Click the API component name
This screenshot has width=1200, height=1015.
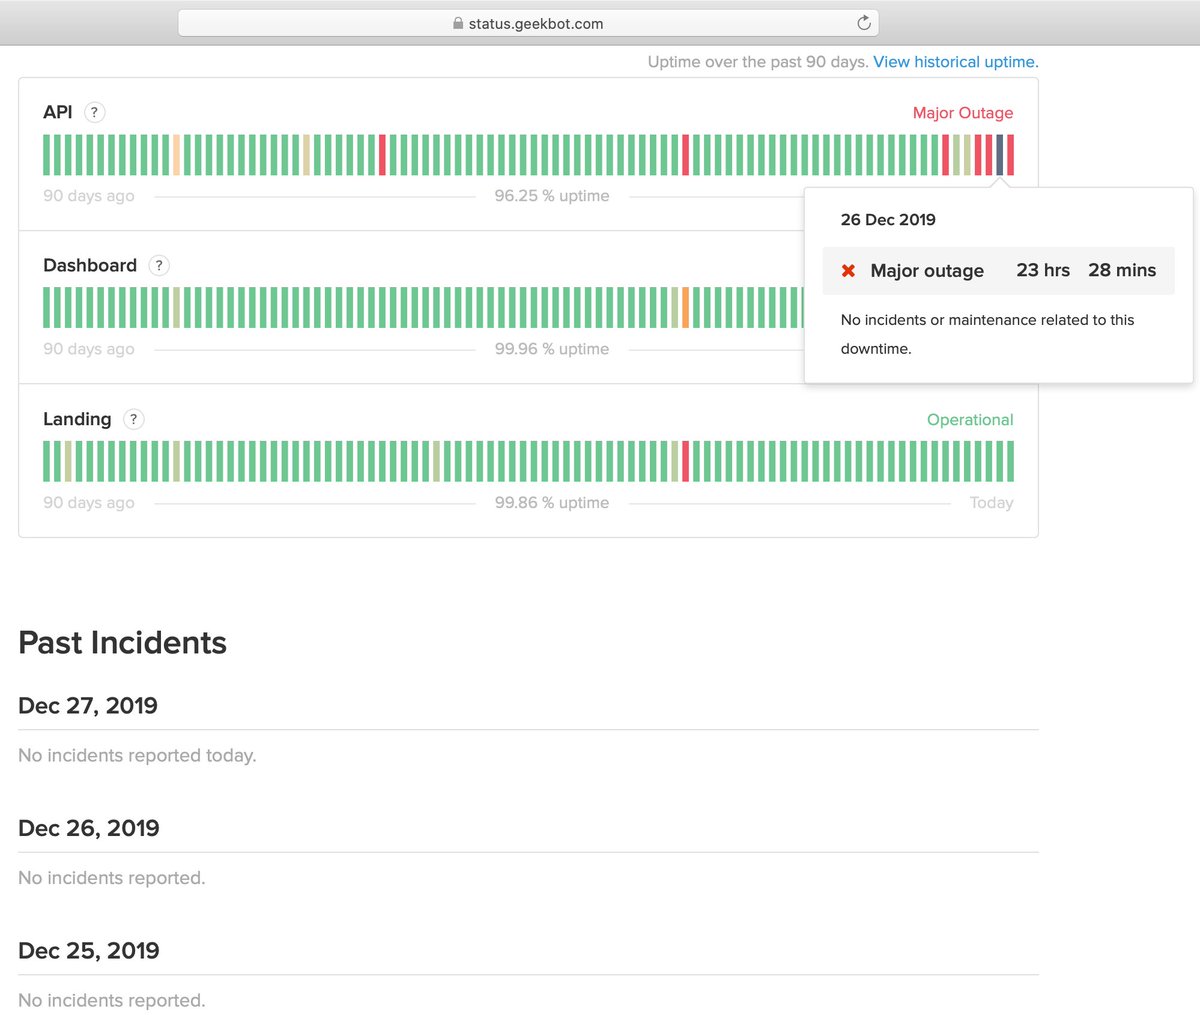pyautogui.click(x=58, y=112)
